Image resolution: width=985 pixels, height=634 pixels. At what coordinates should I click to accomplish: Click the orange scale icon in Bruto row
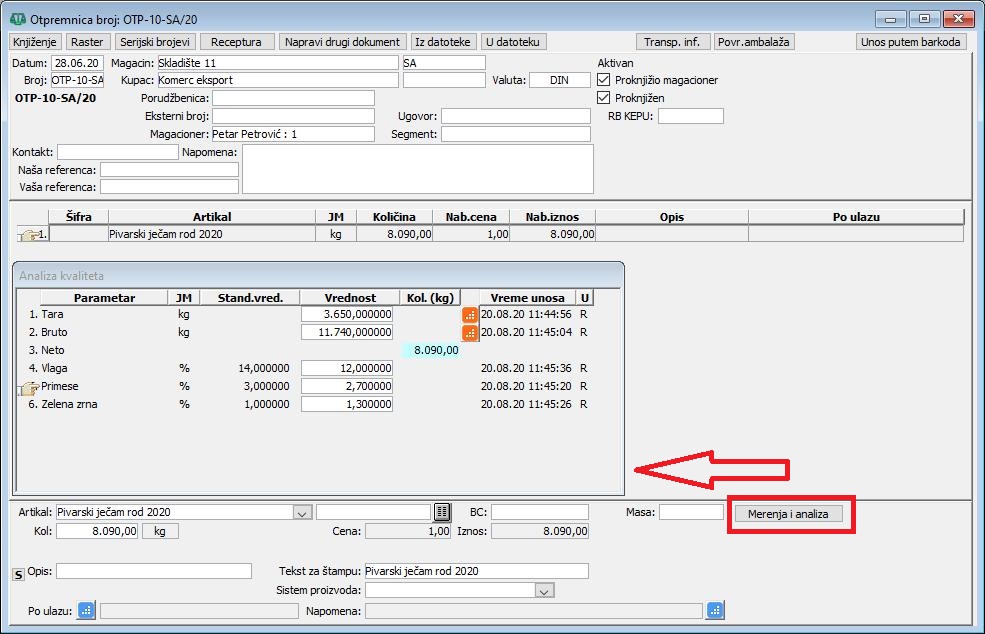point(470,332)
